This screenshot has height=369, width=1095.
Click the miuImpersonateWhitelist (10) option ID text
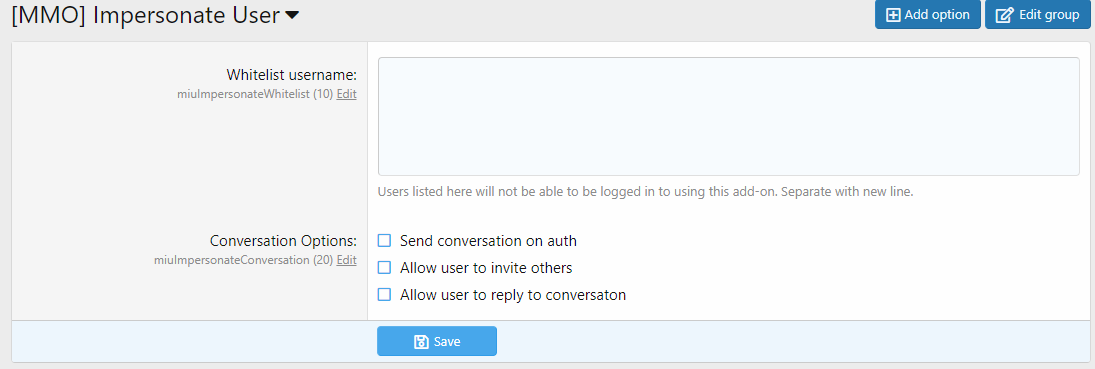[x=255, y=94]
